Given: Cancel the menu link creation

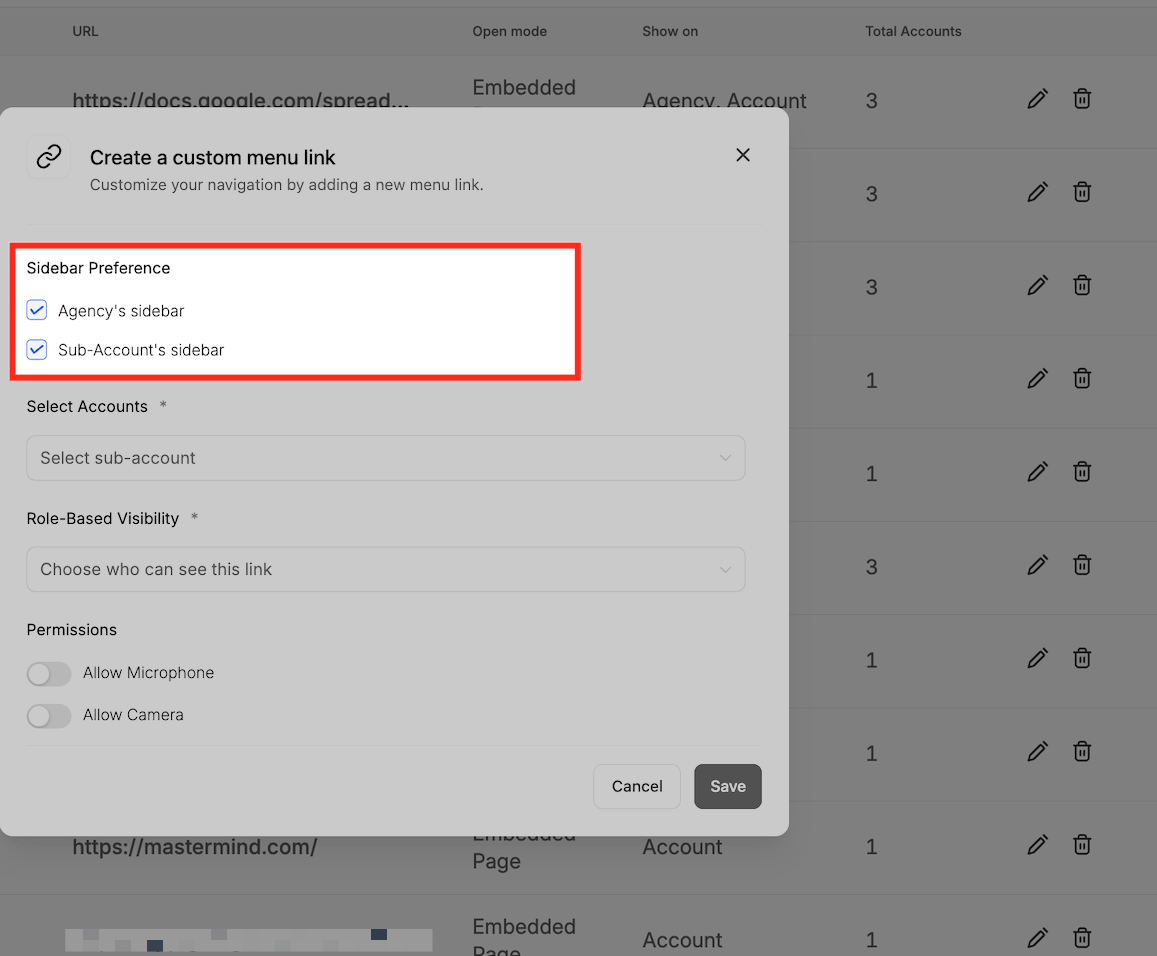Looking at the screenshot, I should click(x=637, y=786).
